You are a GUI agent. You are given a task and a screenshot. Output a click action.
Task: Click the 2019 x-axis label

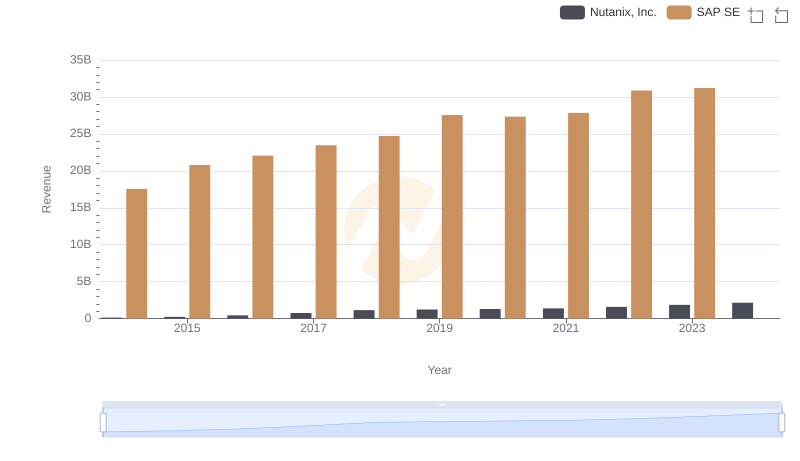click(x=439, y=328)
